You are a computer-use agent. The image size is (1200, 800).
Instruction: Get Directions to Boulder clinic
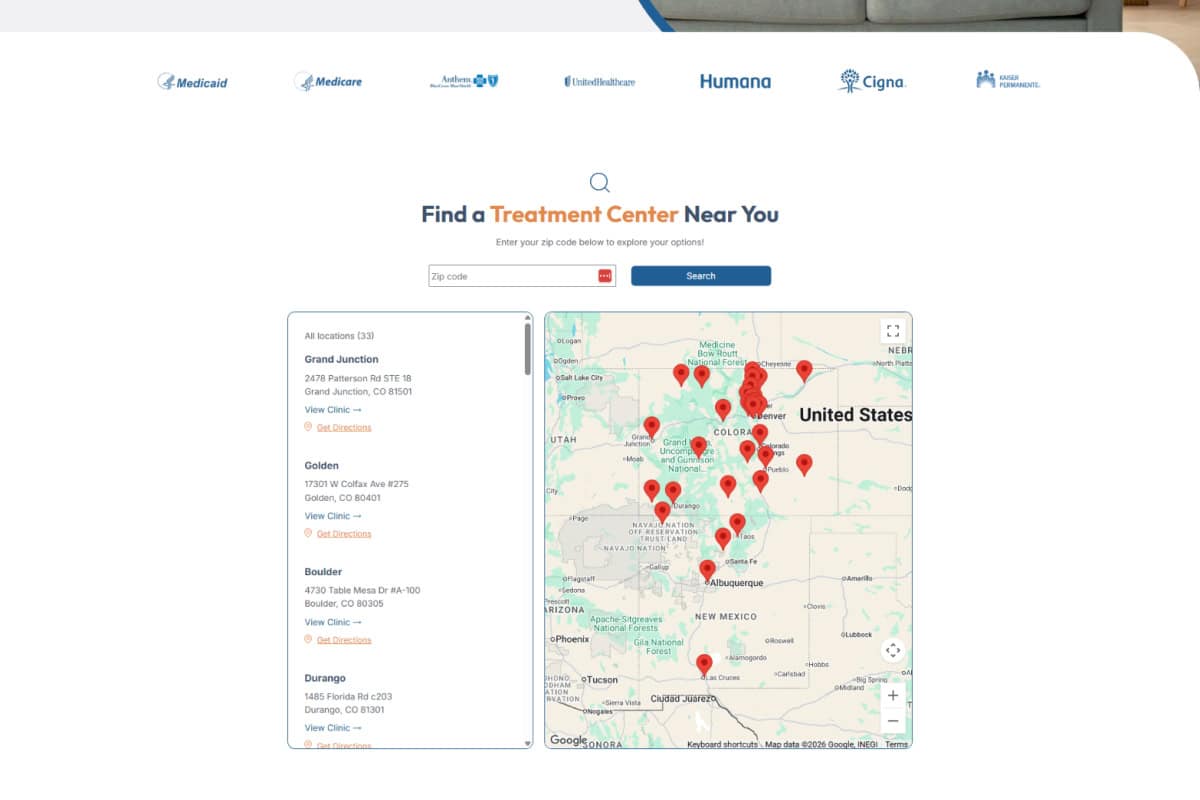[x=344, y=640]
